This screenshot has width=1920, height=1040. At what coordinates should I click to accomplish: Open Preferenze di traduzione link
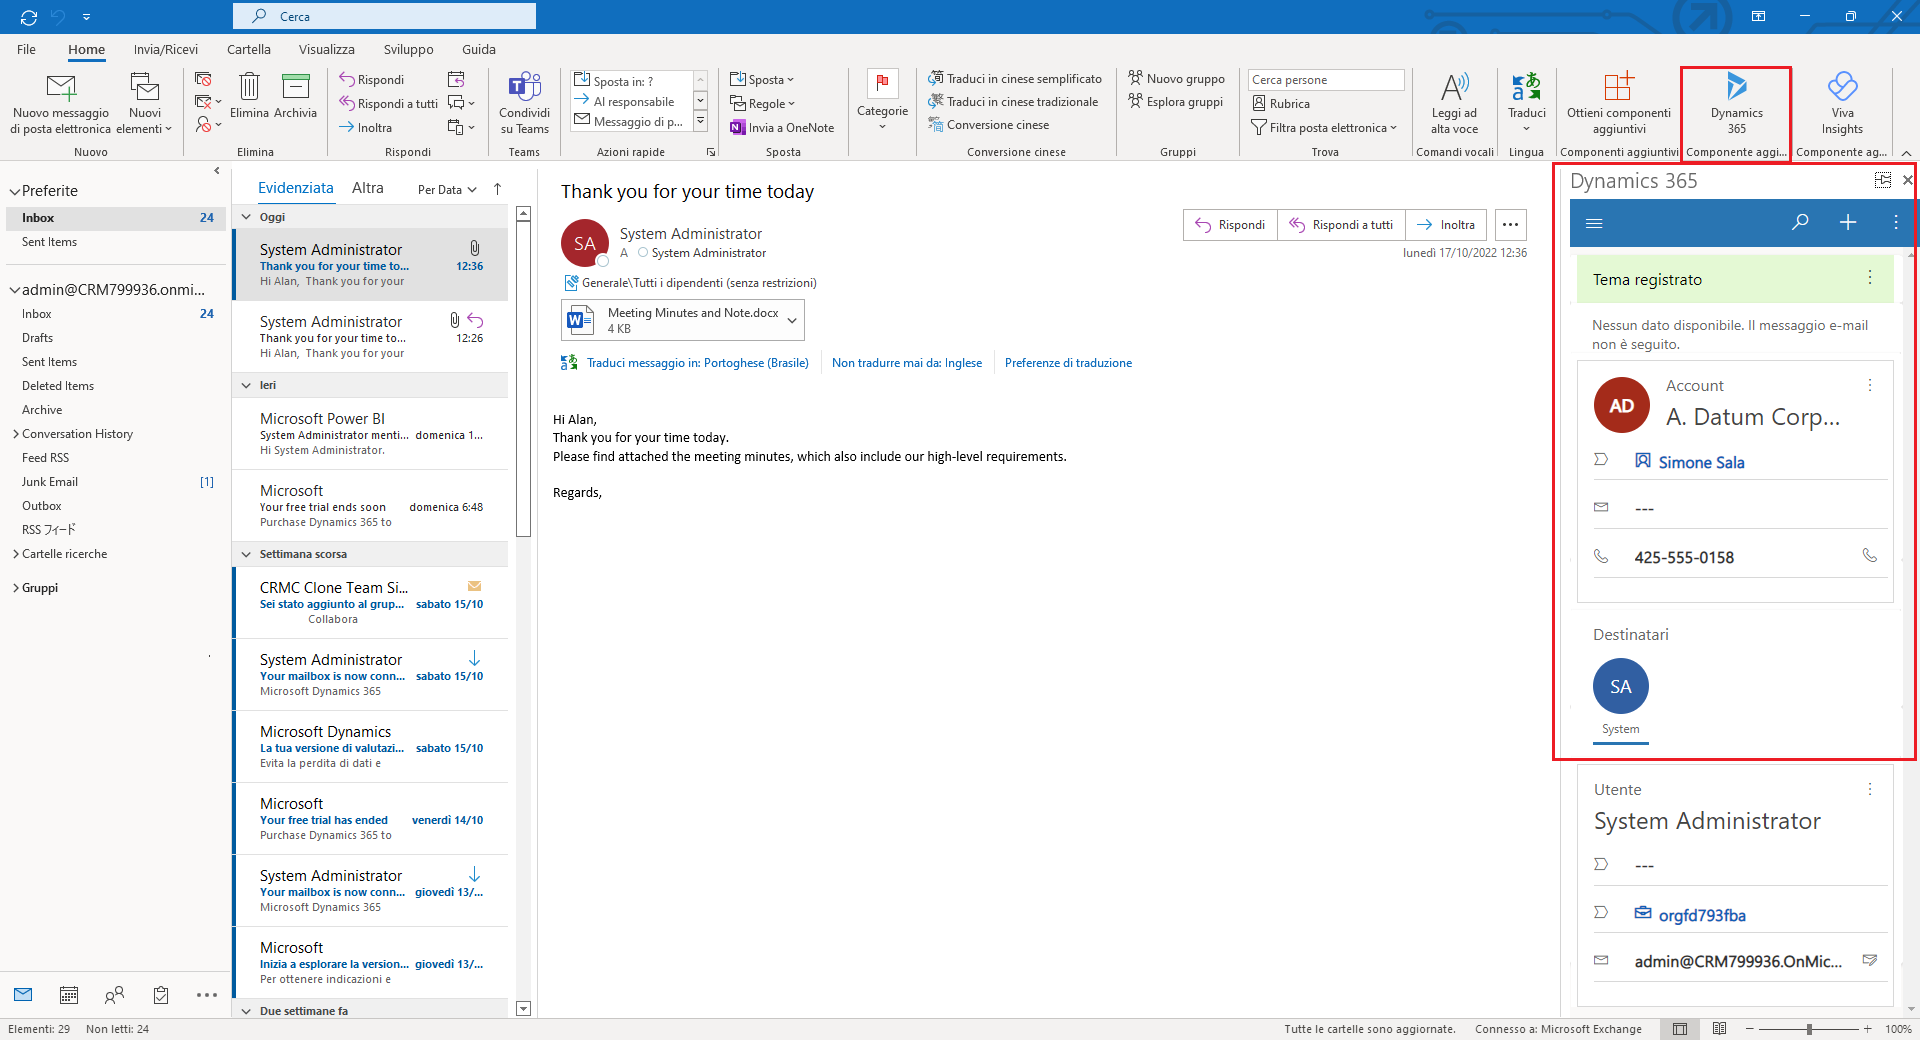pyautogui.click(x=1068, y=363)
